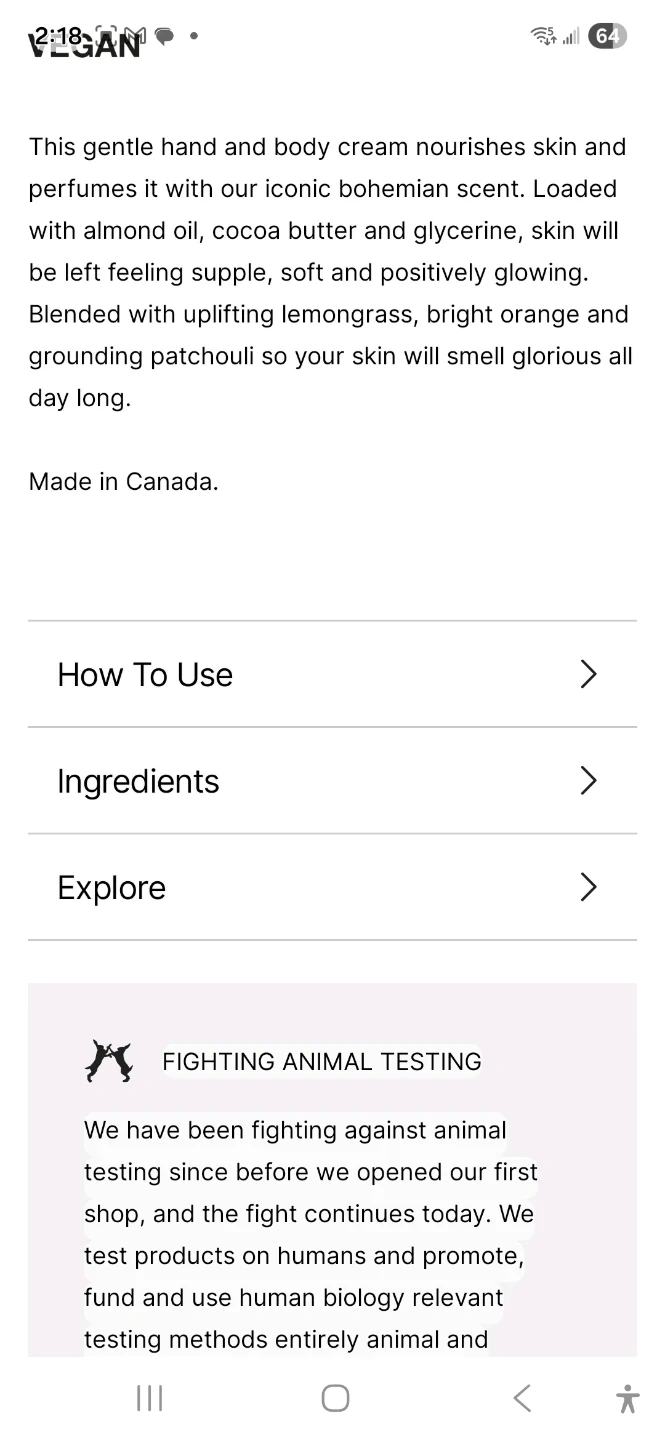This screenshot has width=665, height=1440.
Task: Tap the FIGHTING ANIMAL TESTING heading
Action: (321, 1061)
